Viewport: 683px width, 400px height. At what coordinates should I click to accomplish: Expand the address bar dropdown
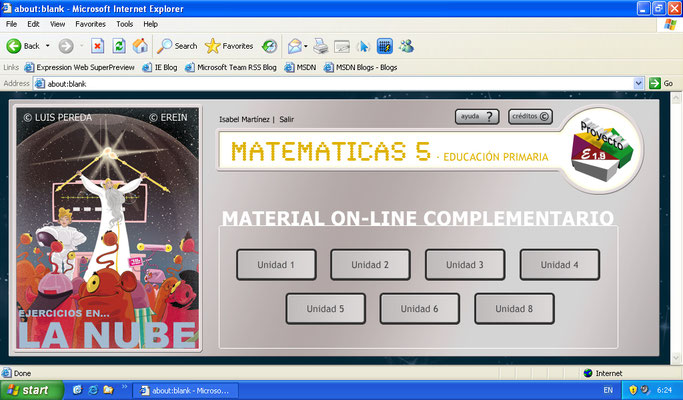[x=639, y=83]
